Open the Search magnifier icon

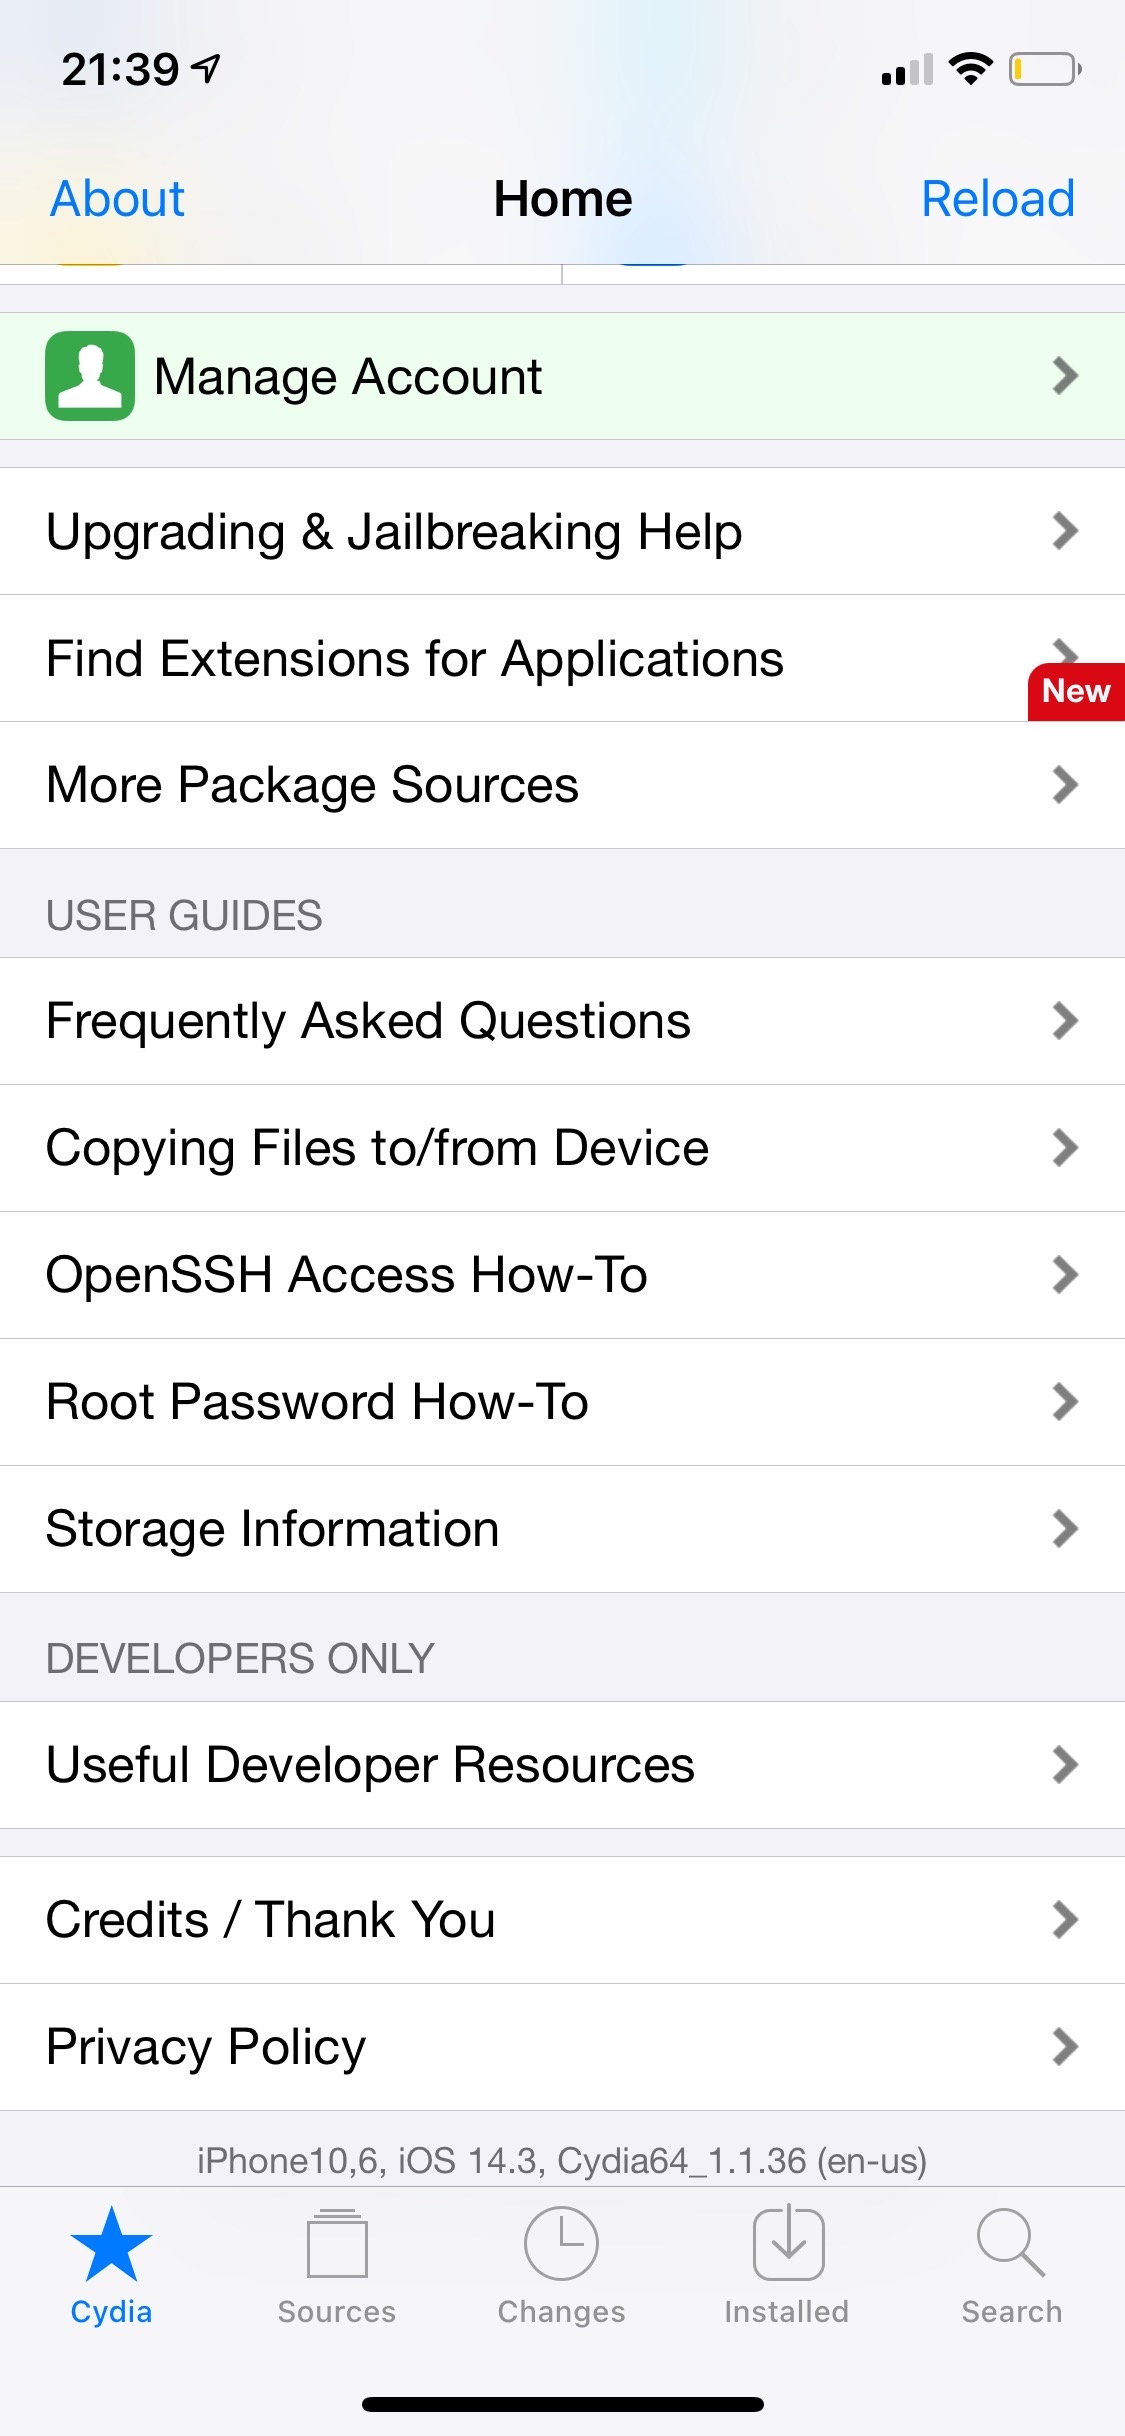(x=1011, y=2243)
